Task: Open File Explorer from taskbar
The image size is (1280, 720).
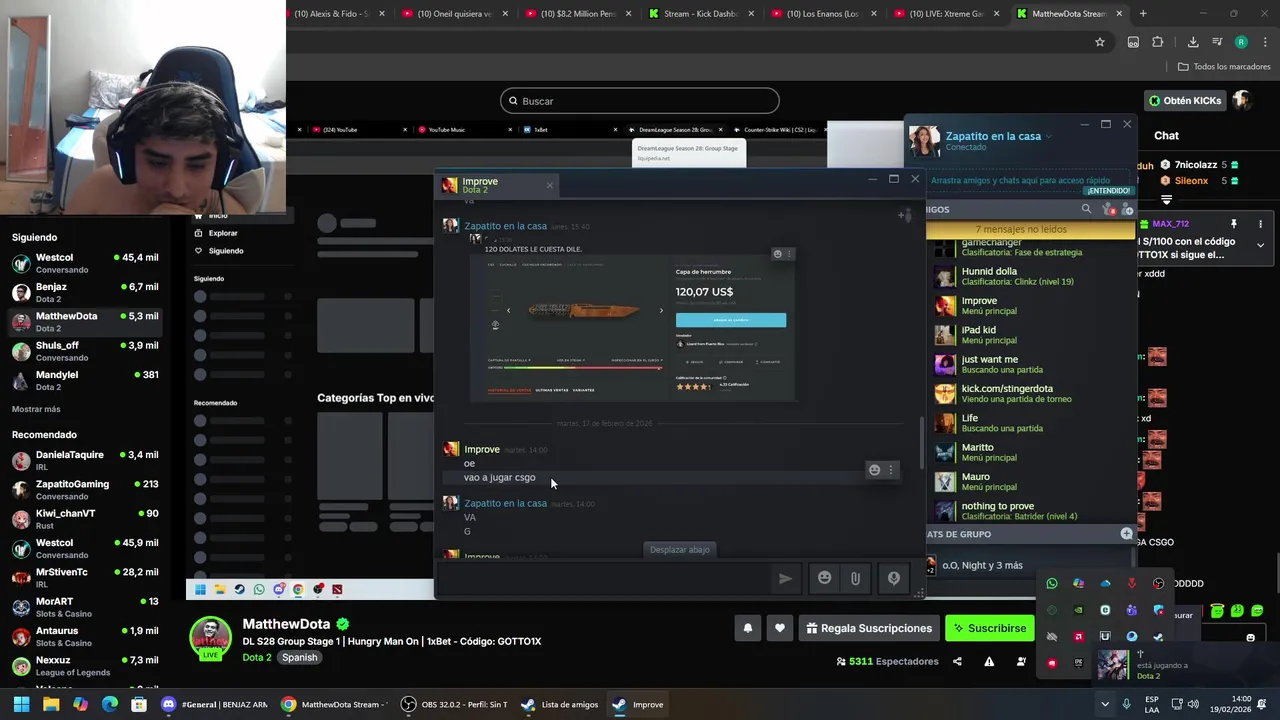Action: pos(51,704)
